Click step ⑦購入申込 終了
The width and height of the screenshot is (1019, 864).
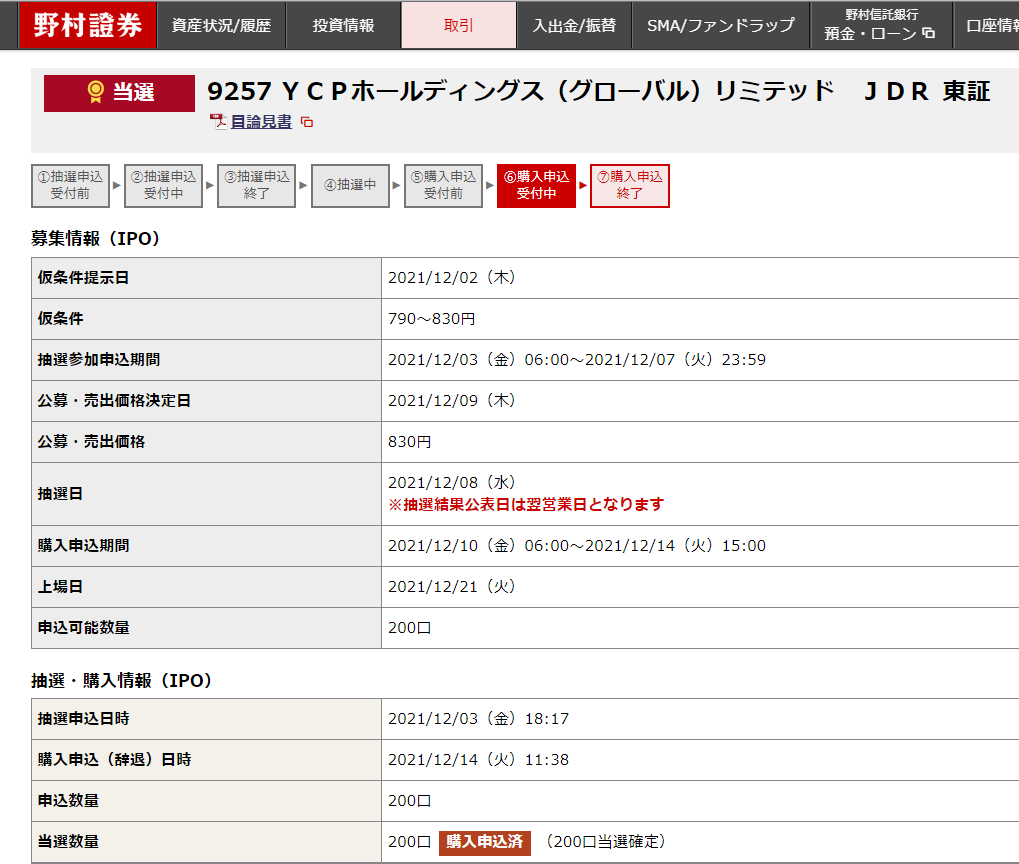630,185
